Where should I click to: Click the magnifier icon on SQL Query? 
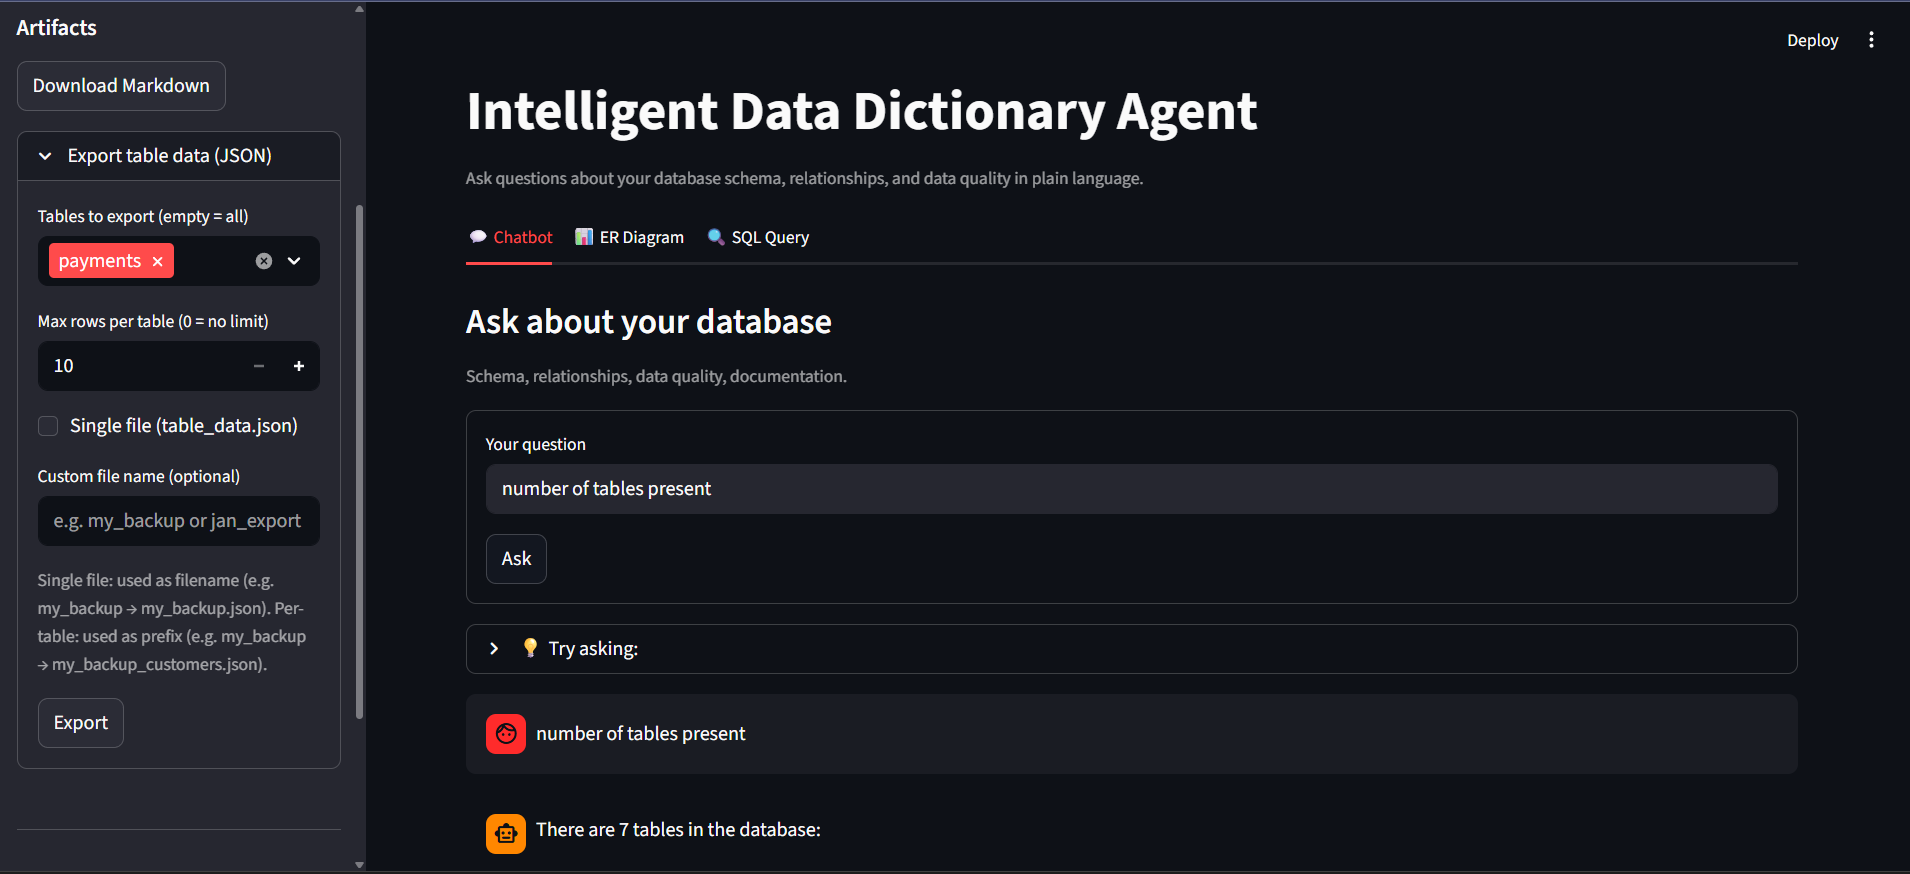(x=716, y=237)
